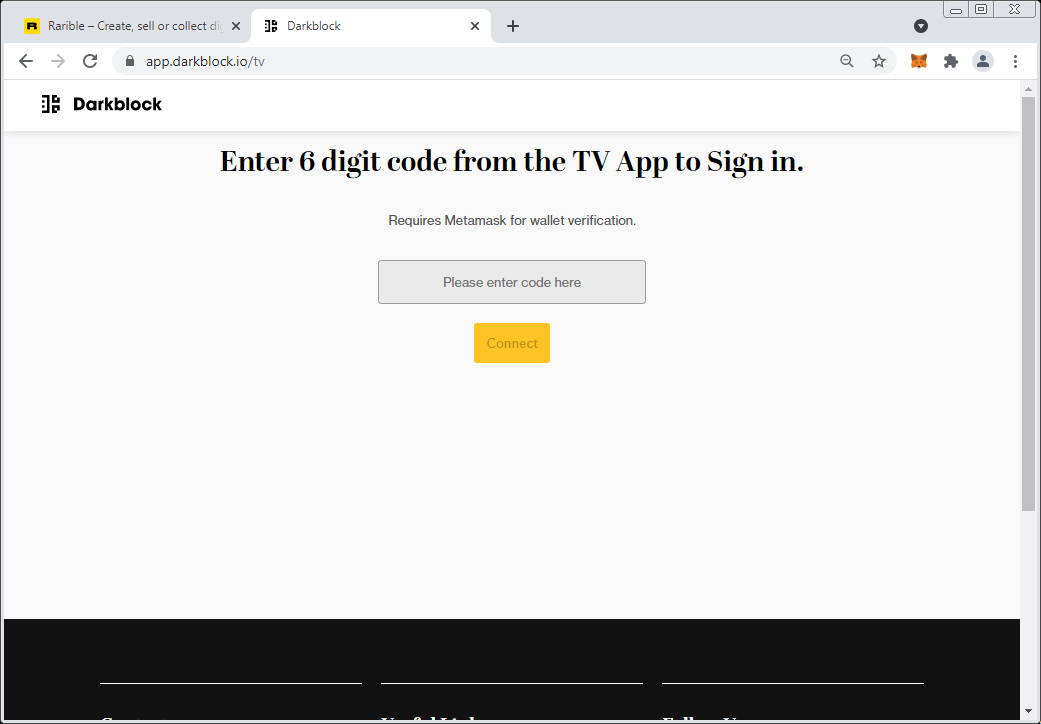Click the 'Enter 6 digit code' heading

coord(512,162)
